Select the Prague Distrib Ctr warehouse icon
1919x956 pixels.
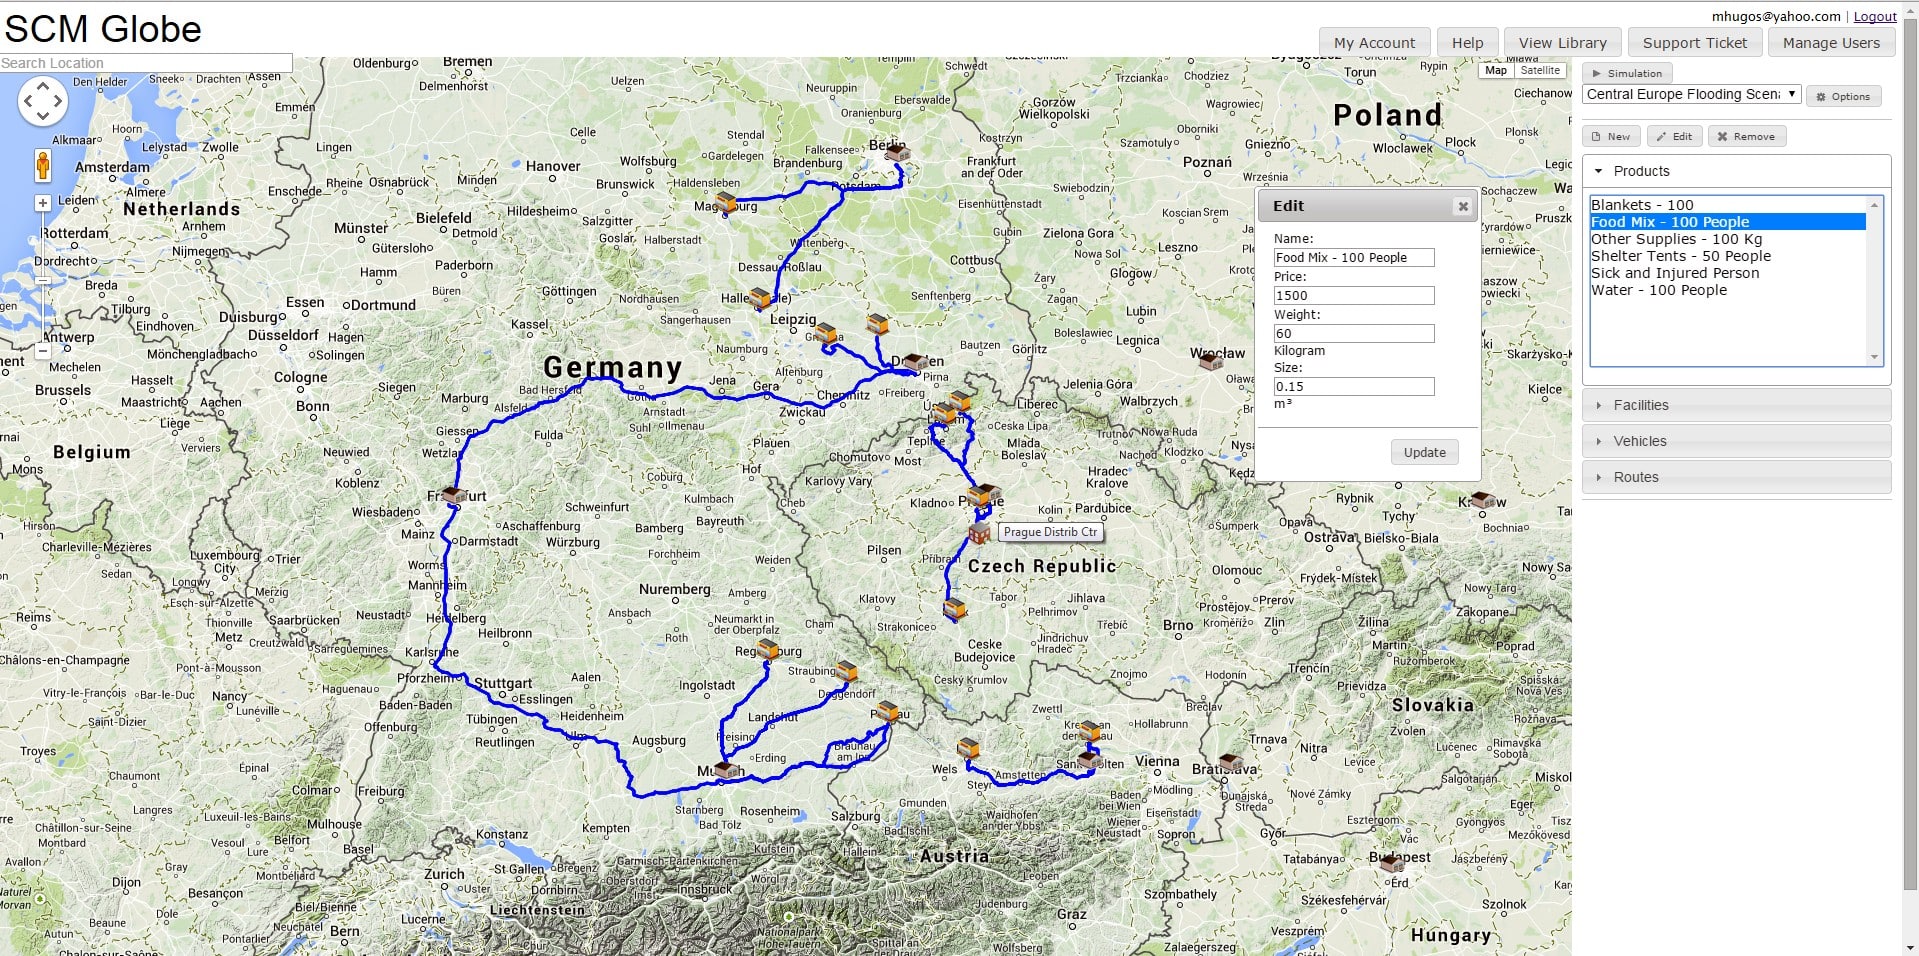pos(979,533)
